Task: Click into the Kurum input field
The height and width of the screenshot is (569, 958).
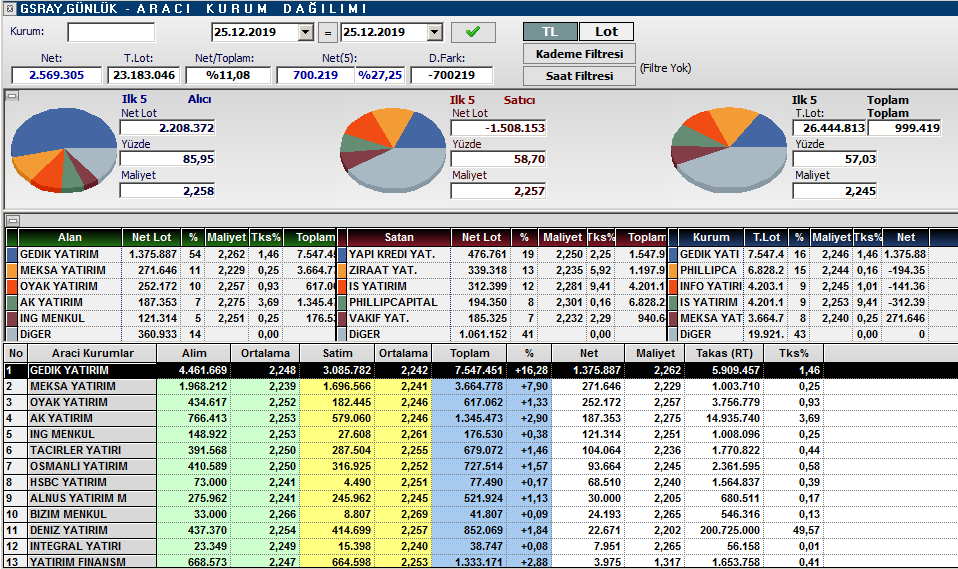Action: pyautogui.click(x=111, y=32)
